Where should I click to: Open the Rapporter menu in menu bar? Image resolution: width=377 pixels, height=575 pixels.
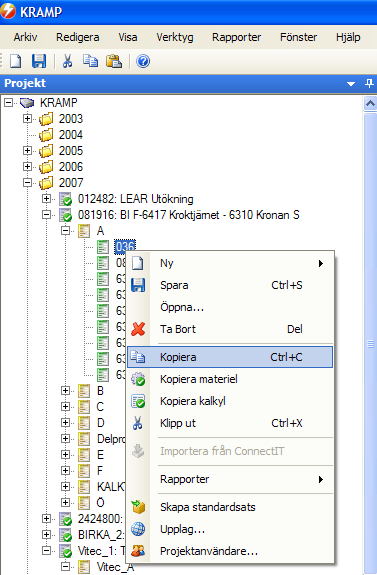coord(237,37)
